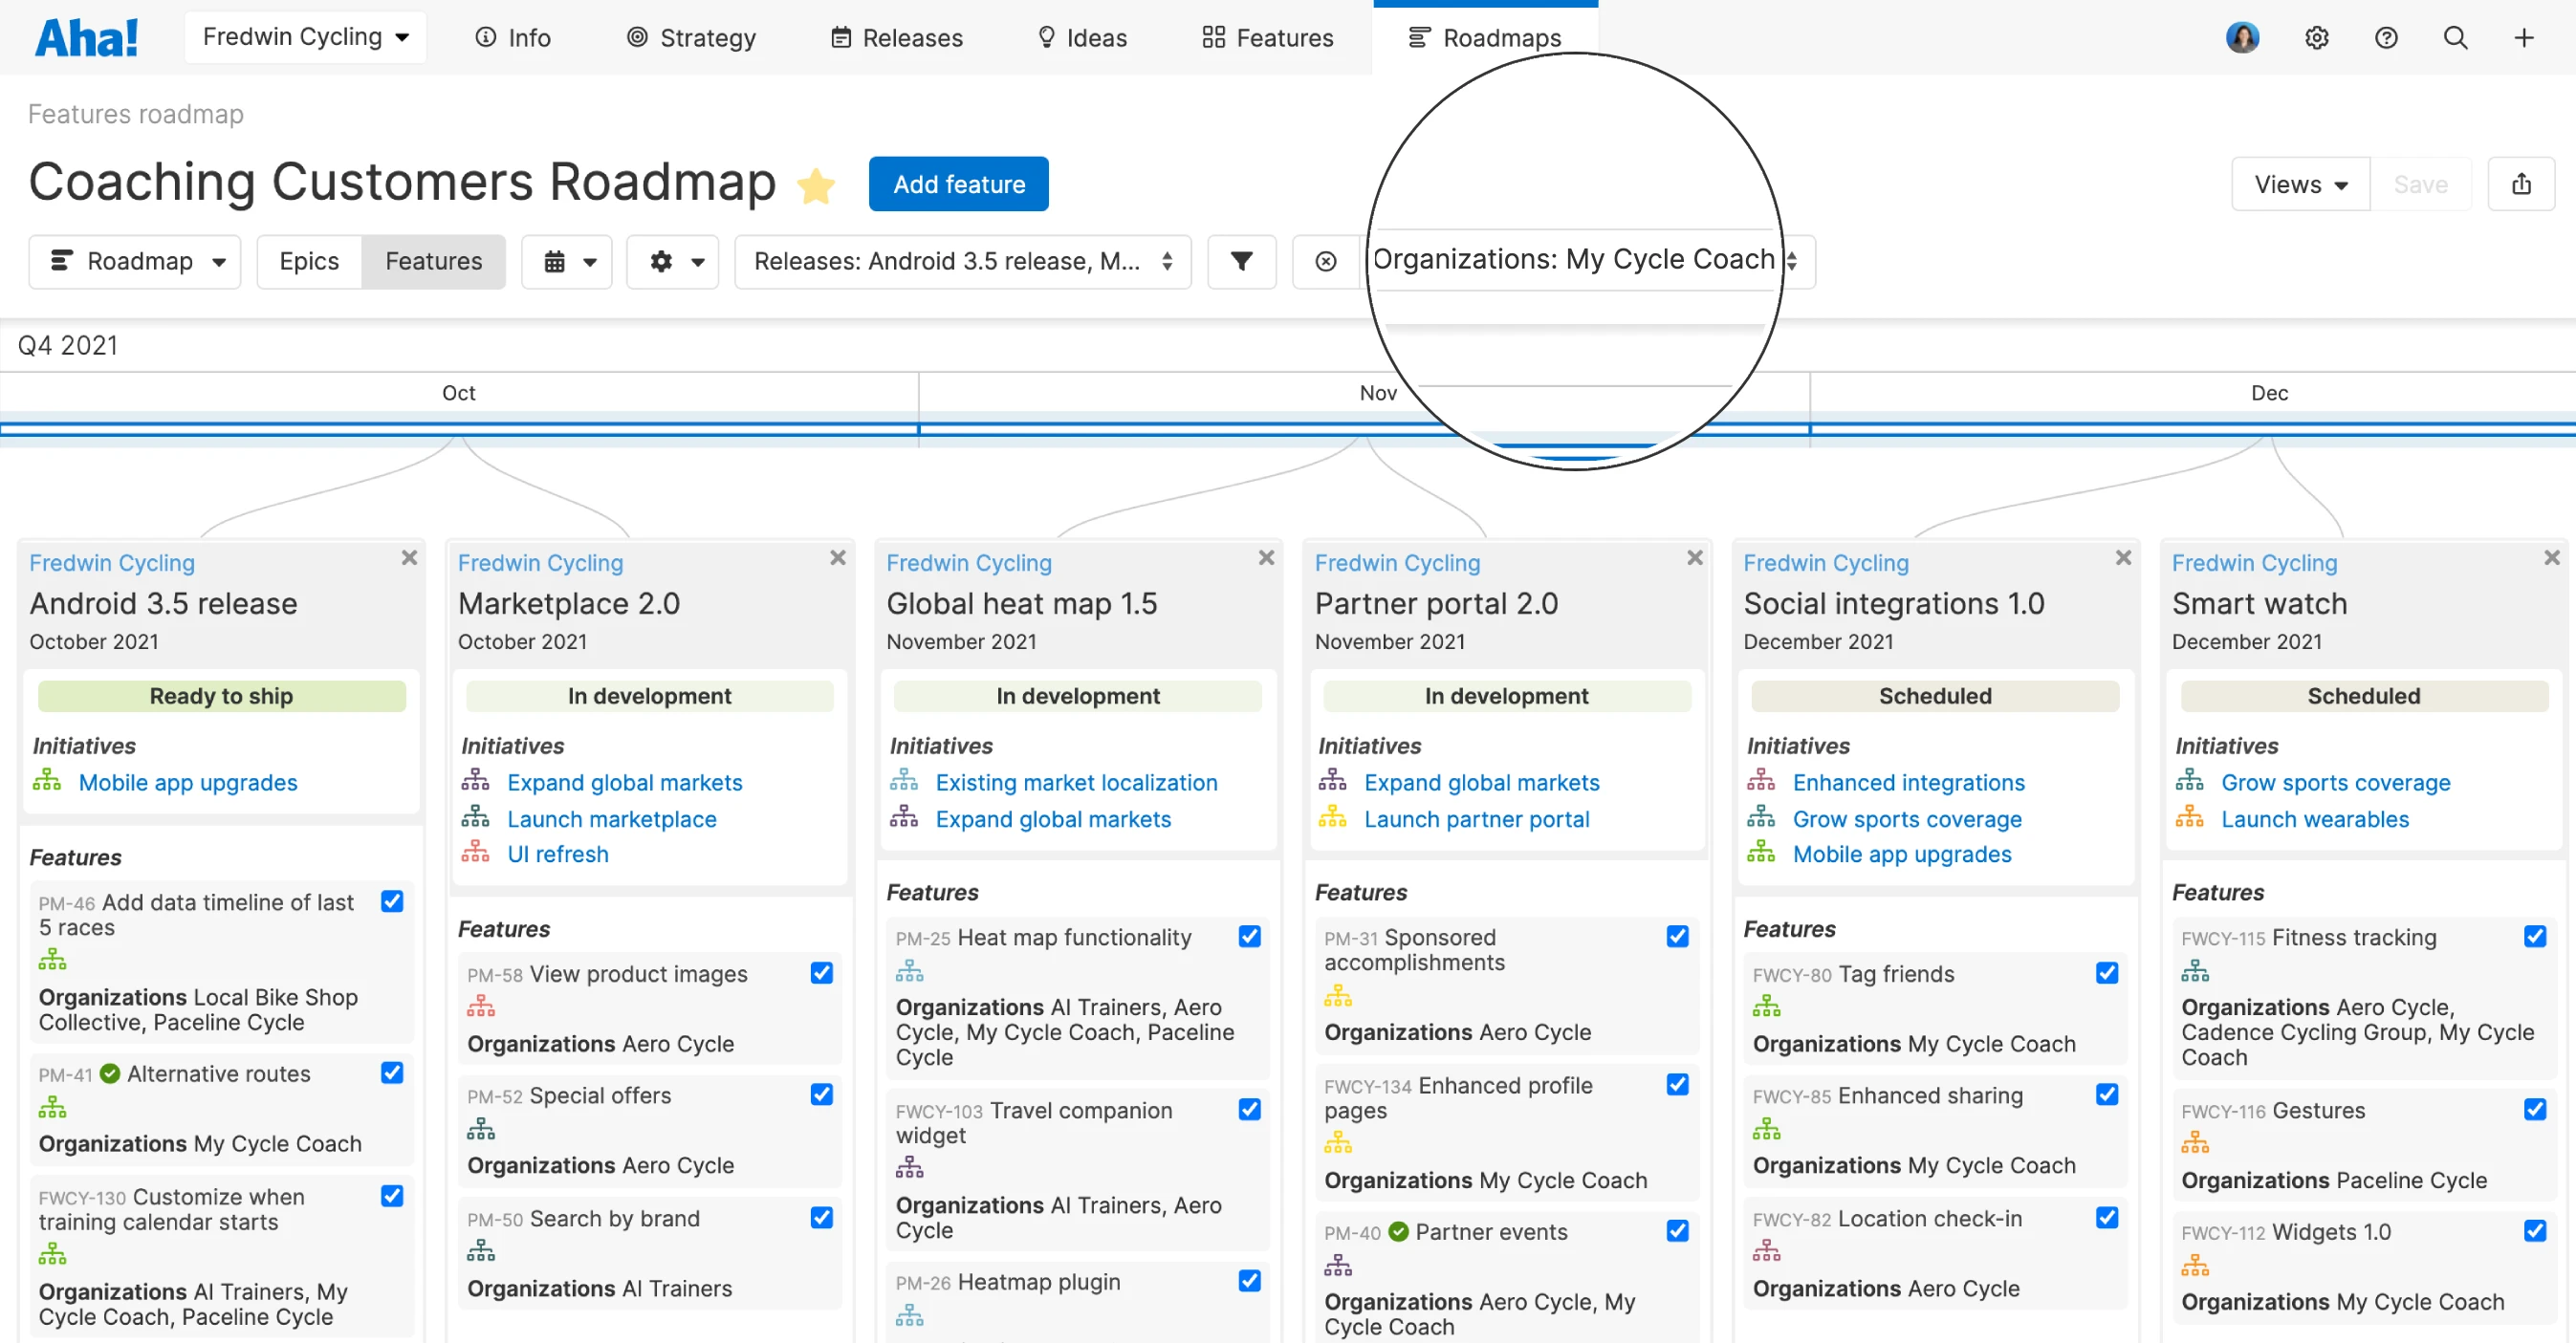Open the Launch partner portal initiative link

click(1476, 819)
